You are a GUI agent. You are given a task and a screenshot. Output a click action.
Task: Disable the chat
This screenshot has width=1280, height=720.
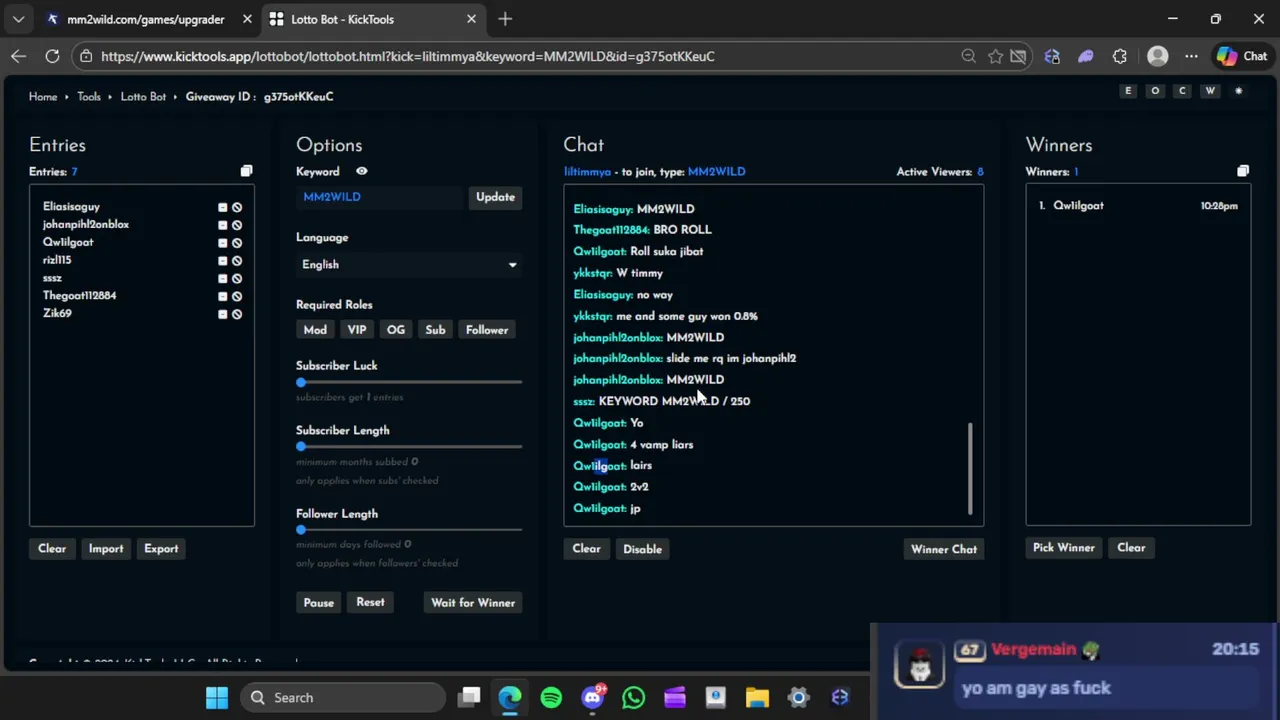(x=642, y=549)
